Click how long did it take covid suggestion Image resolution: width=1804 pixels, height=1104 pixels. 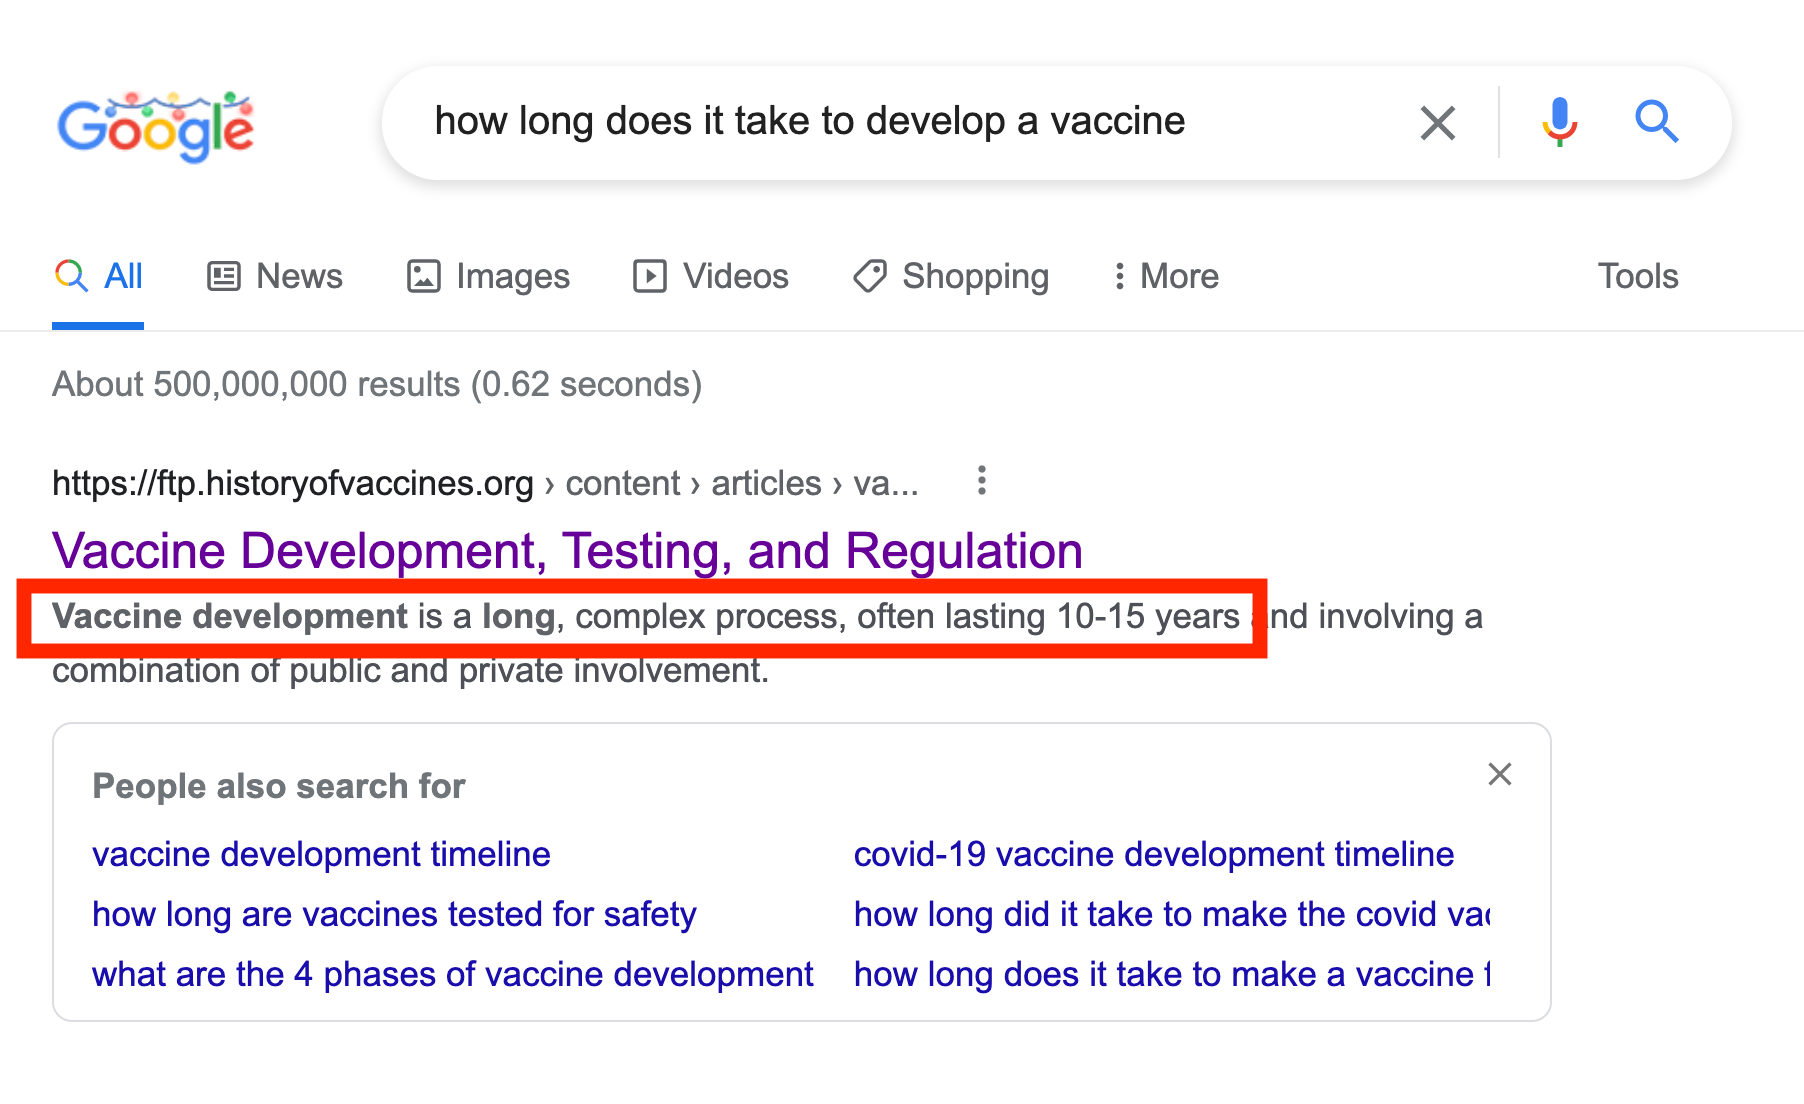tap(1171, 914)
